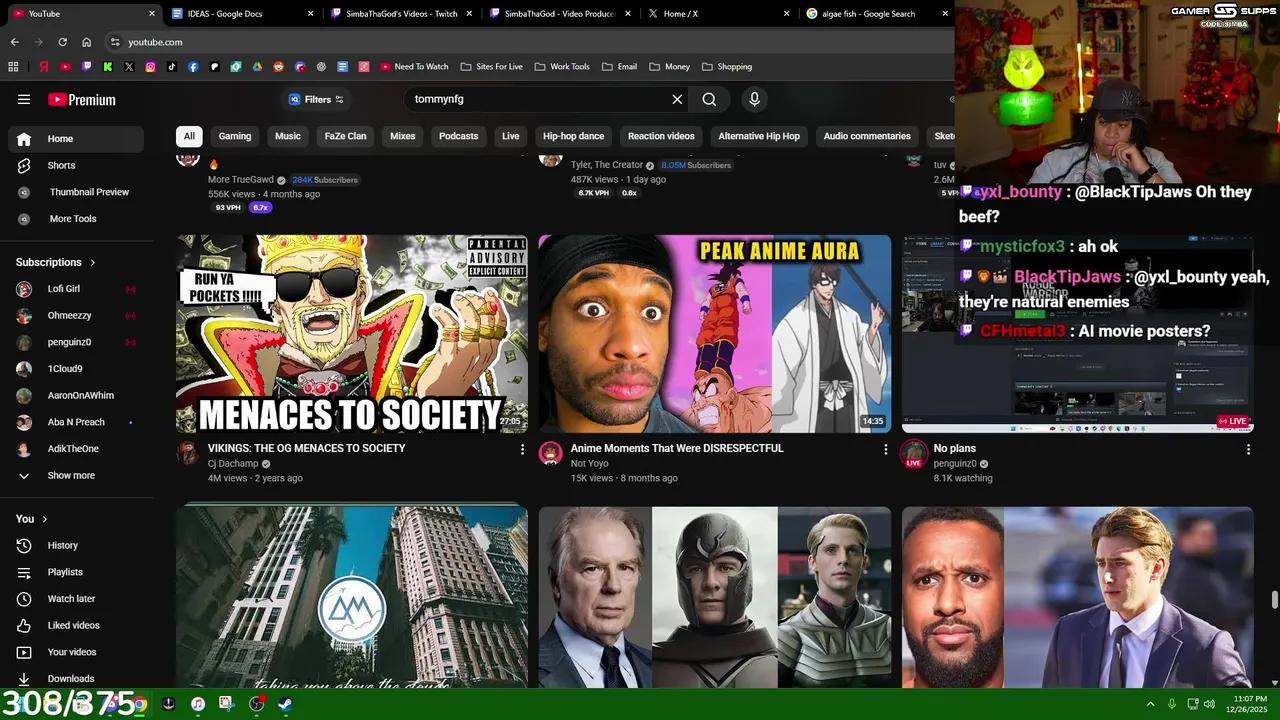Select the Alternative Hip Hop chip
Viewport: 1280px width, 720px height.
(x=759, y=136)
